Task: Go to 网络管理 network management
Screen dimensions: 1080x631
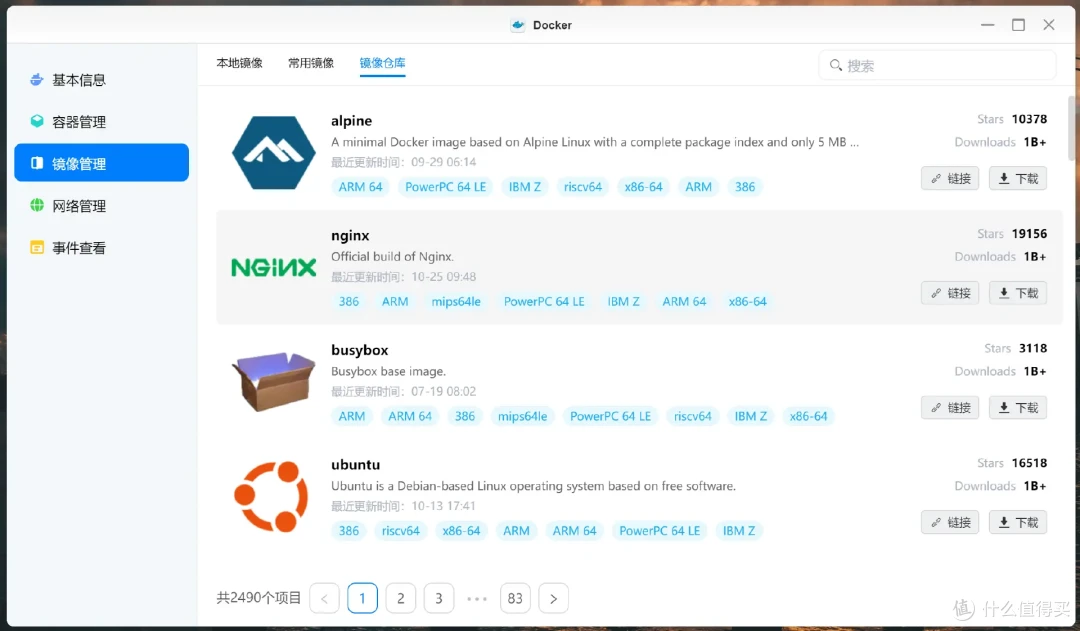Action: (101, 205)
